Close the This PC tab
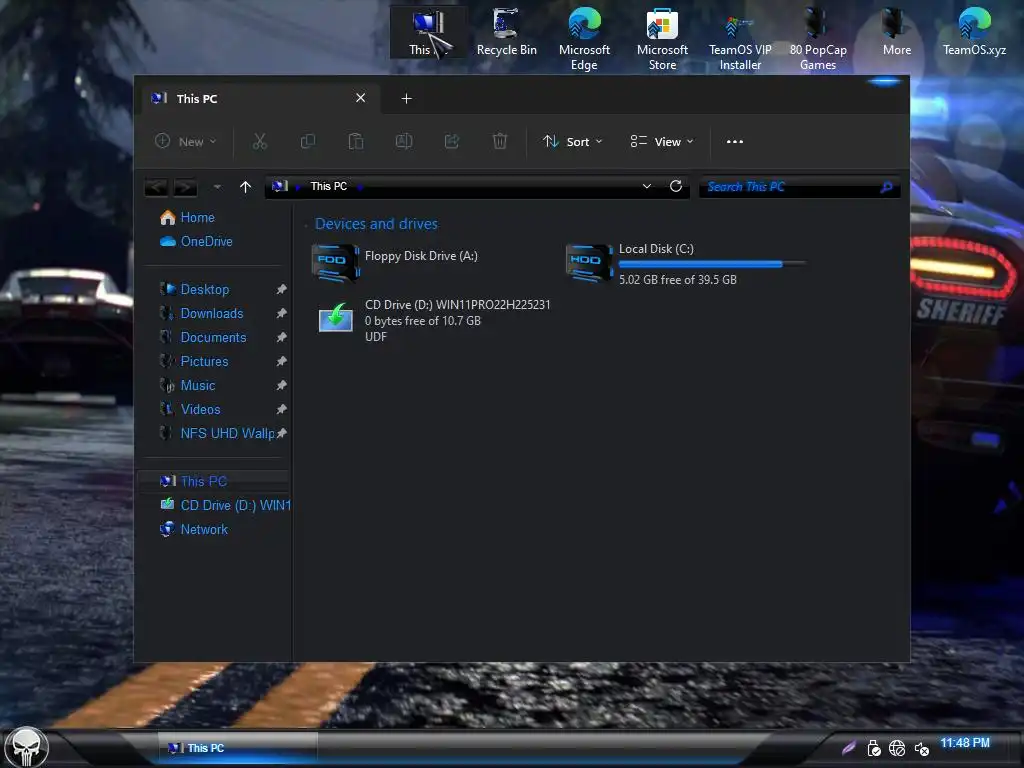The width and height of the screenshot is (1024, 768). (360, 98)
